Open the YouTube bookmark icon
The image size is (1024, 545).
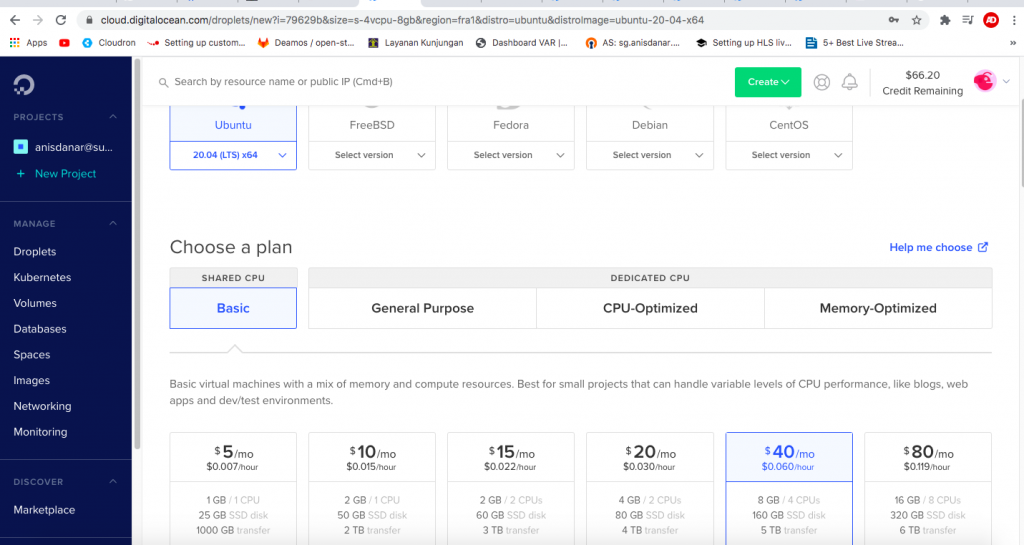pyautogui.click(x=64, y=43)
